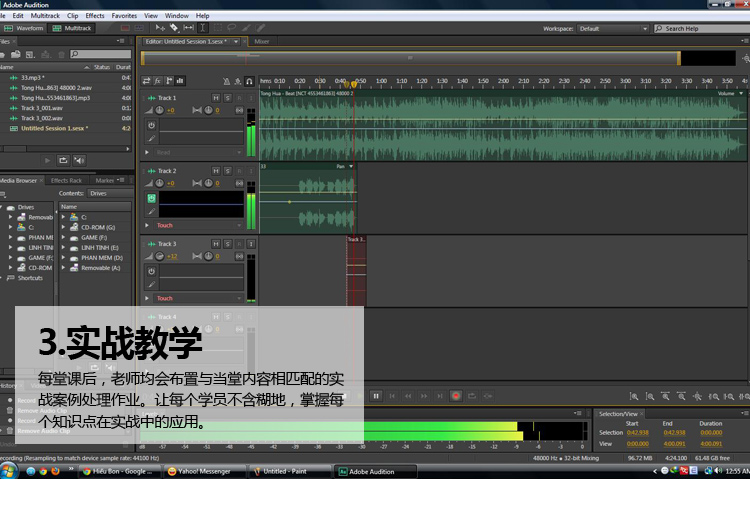Open Yahoo! Messenger from taskbar
Image resolution: width=750 pixels, height=509 pixels.
coord(205,472)
